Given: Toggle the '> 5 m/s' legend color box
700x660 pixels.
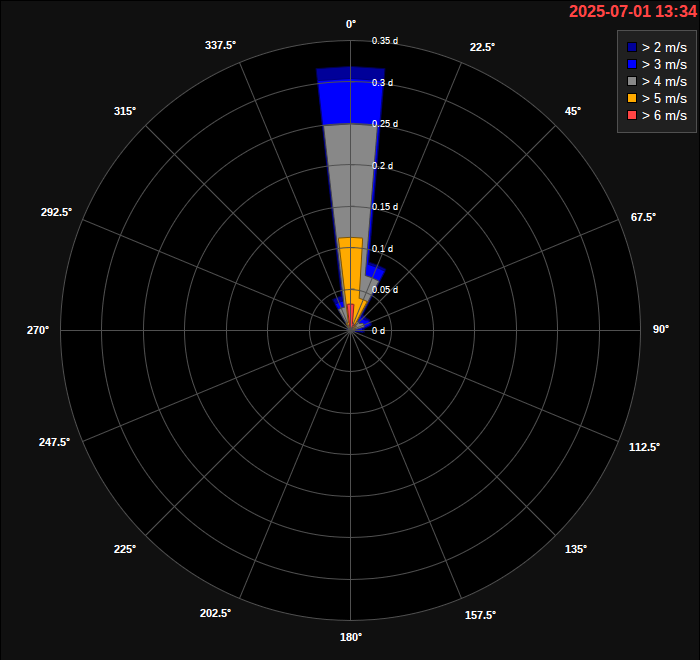Looking at the screenshot, I should (632, 98).
